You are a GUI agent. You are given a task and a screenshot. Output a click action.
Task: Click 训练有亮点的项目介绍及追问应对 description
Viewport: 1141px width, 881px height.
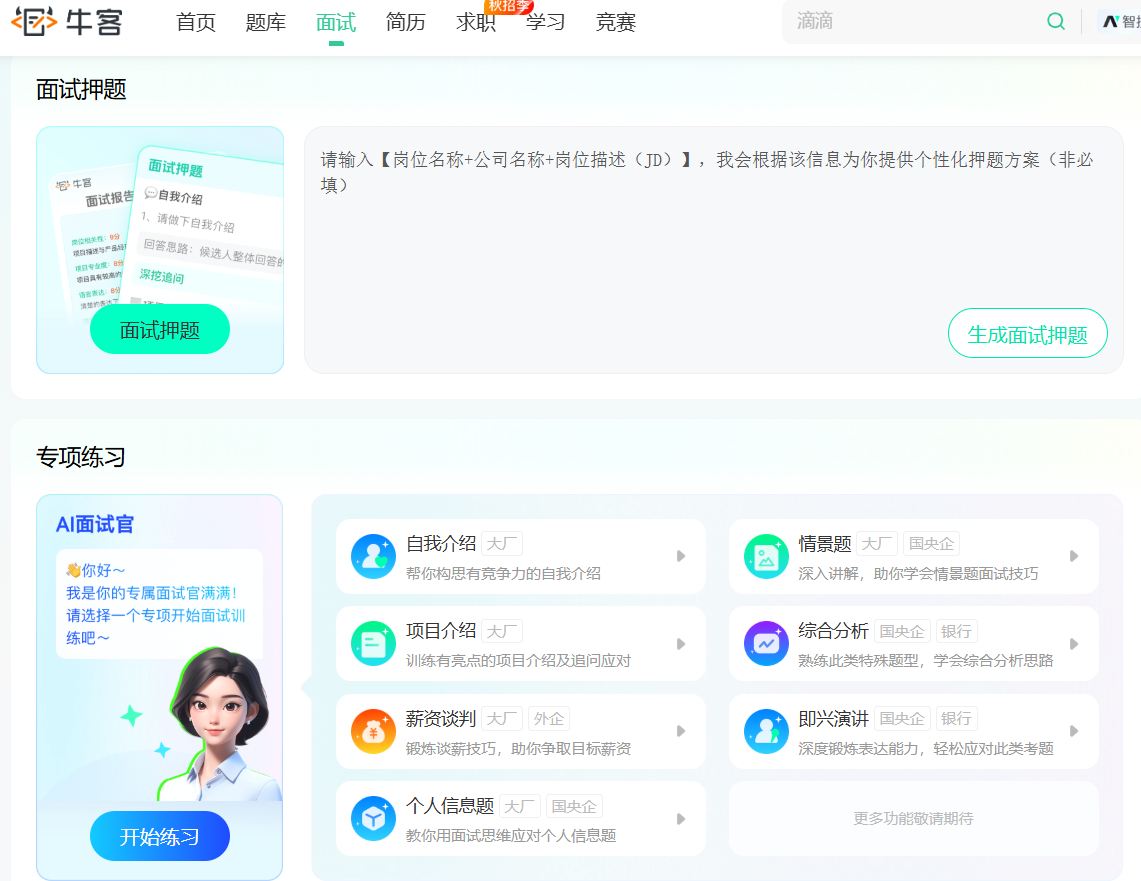click(518, 661)
